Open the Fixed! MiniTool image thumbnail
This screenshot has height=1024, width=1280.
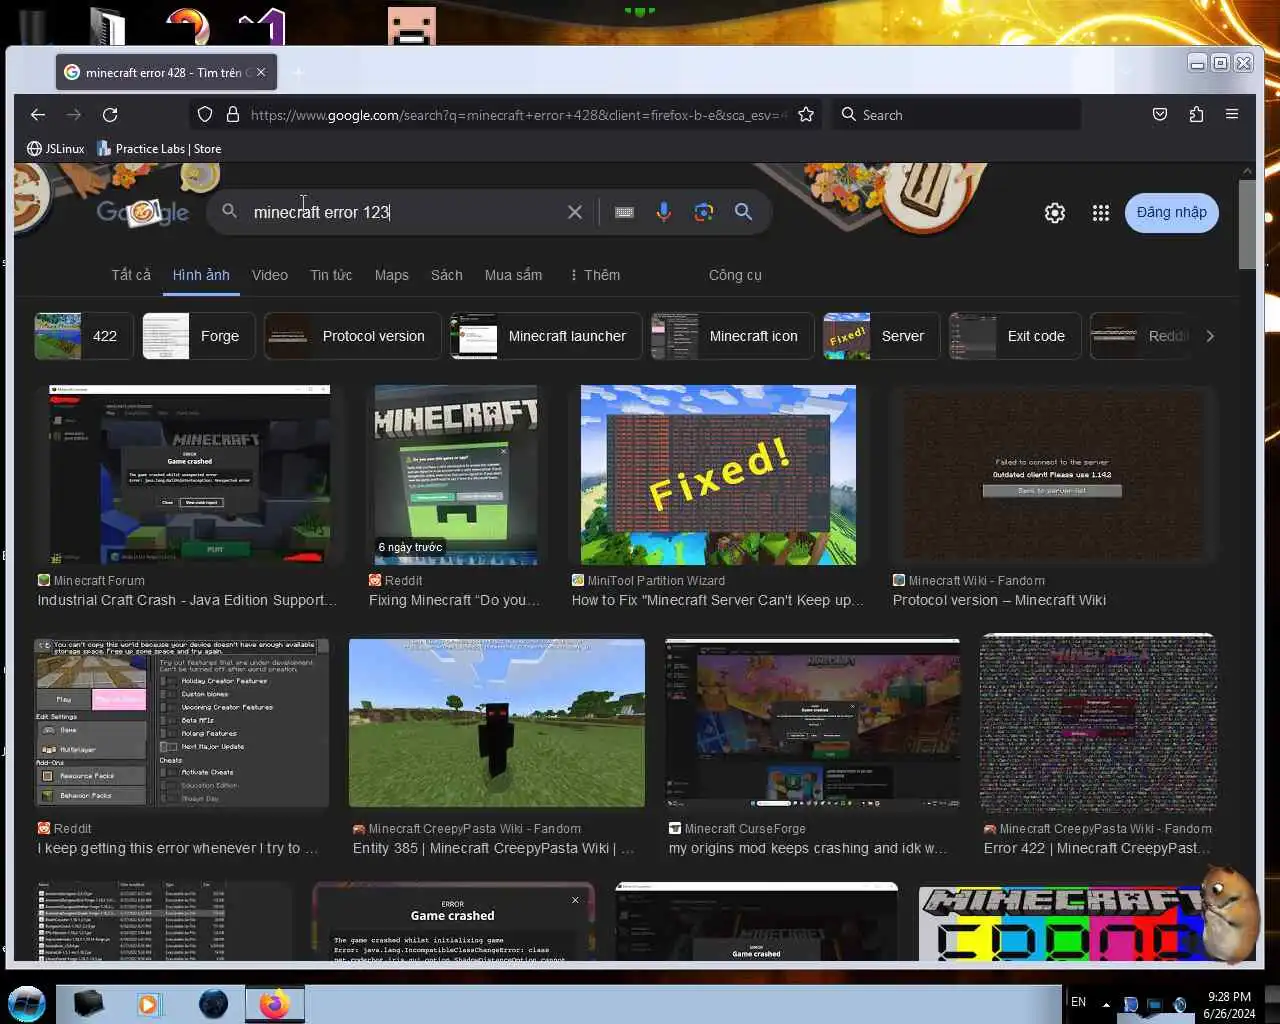(x=718, y=475)
